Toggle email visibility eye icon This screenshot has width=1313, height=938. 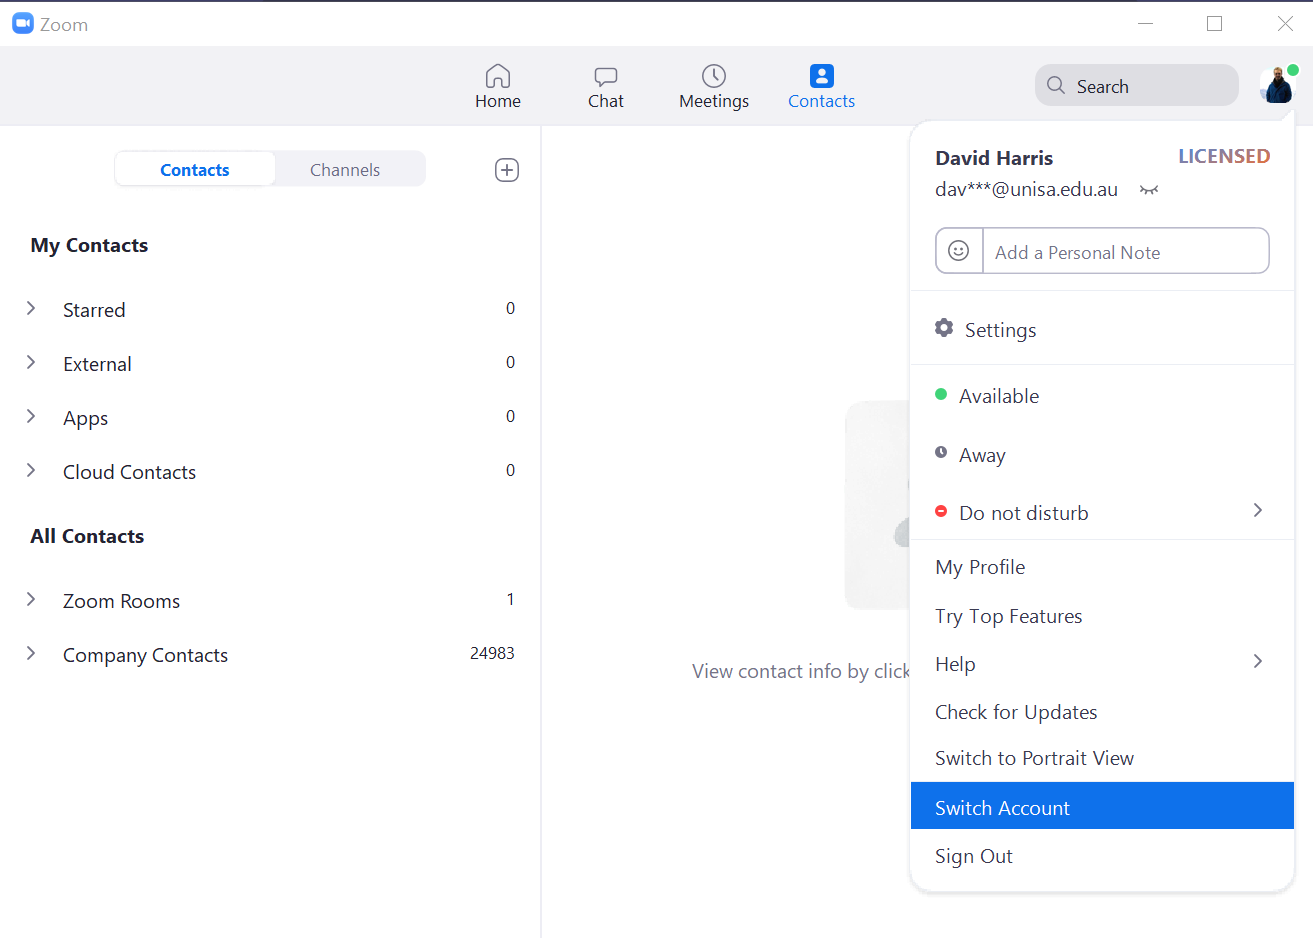[1149, 190]
